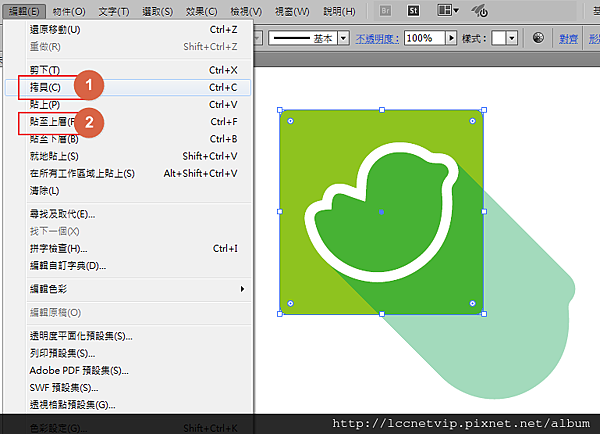
Task: Open 拼字檢查(H)... spell check
Action: (x=128, y=249)
